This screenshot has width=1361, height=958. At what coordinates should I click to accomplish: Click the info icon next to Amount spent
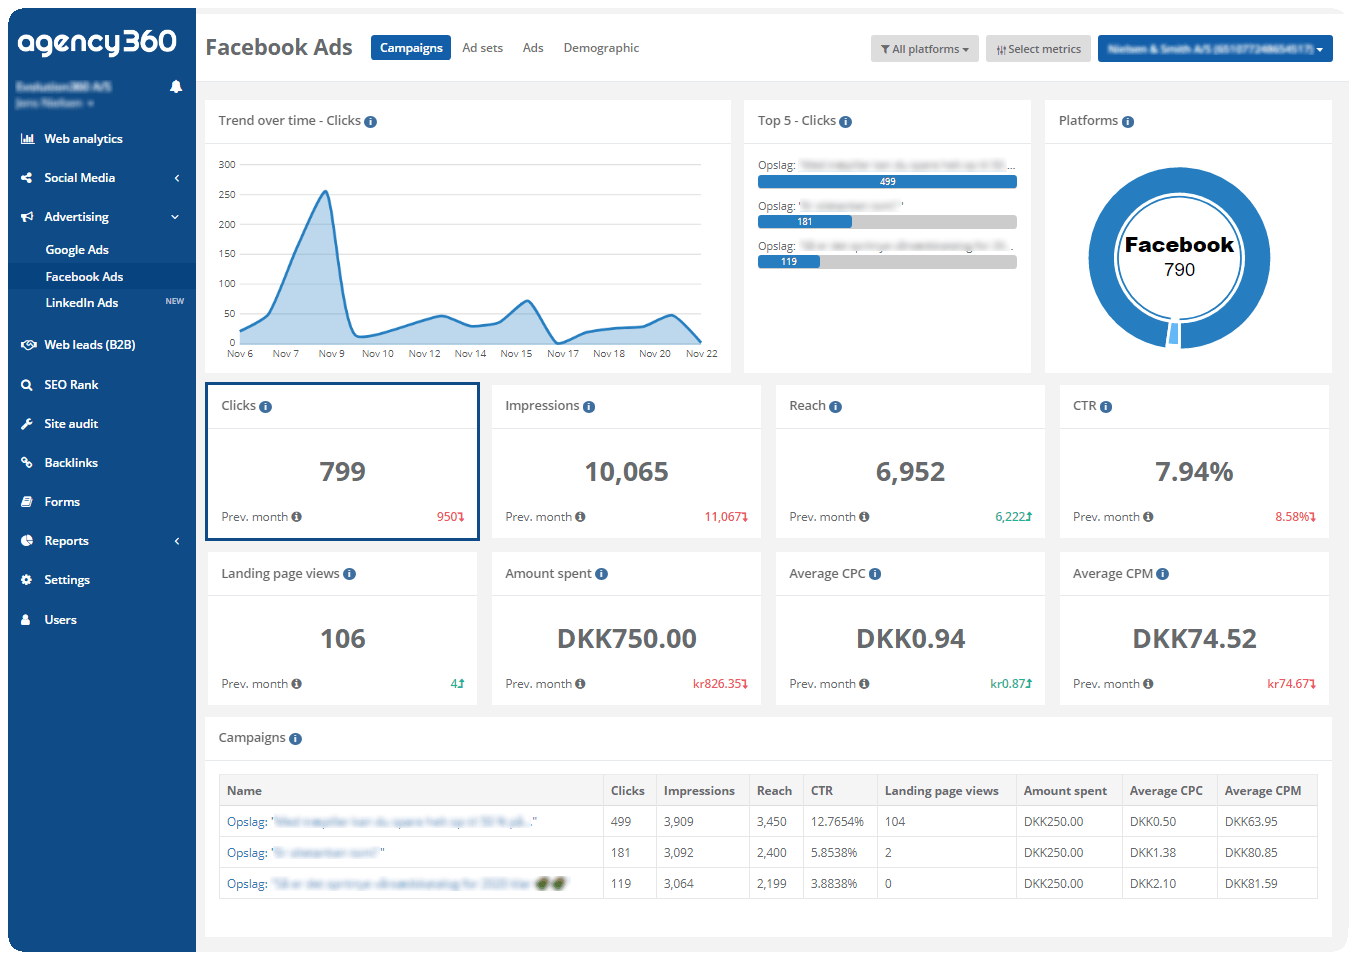(x=602, y=574)
